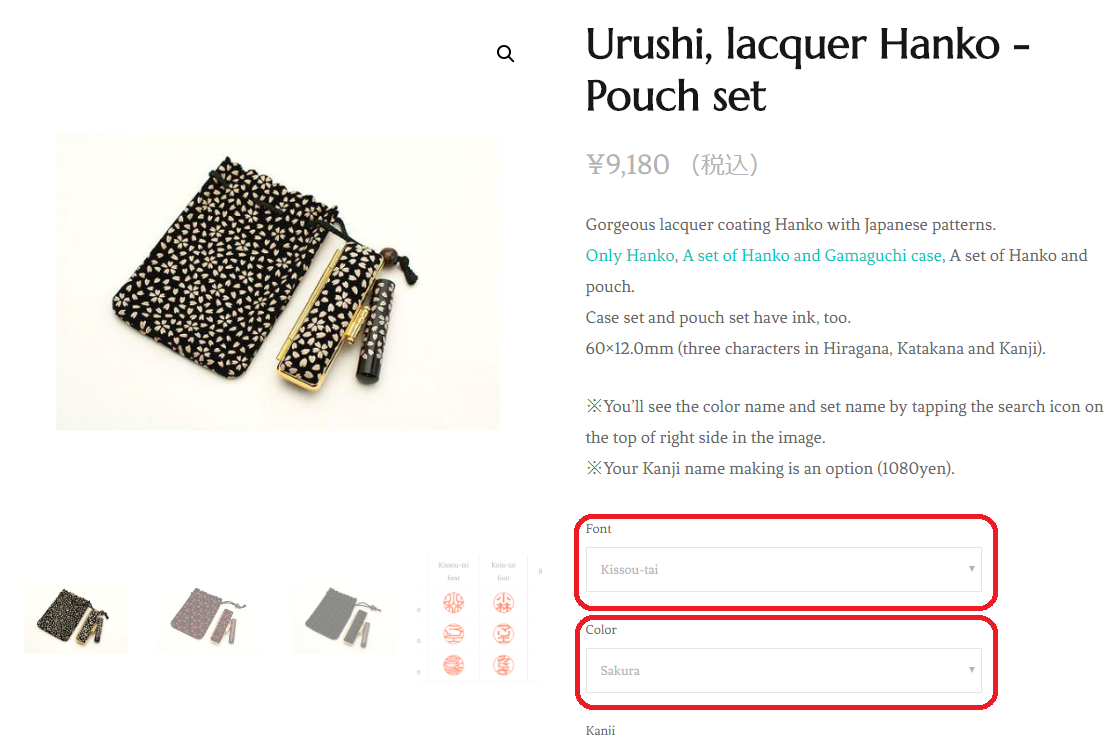
Task: Click the 'Color' field label
Action: tap(601, 630)
